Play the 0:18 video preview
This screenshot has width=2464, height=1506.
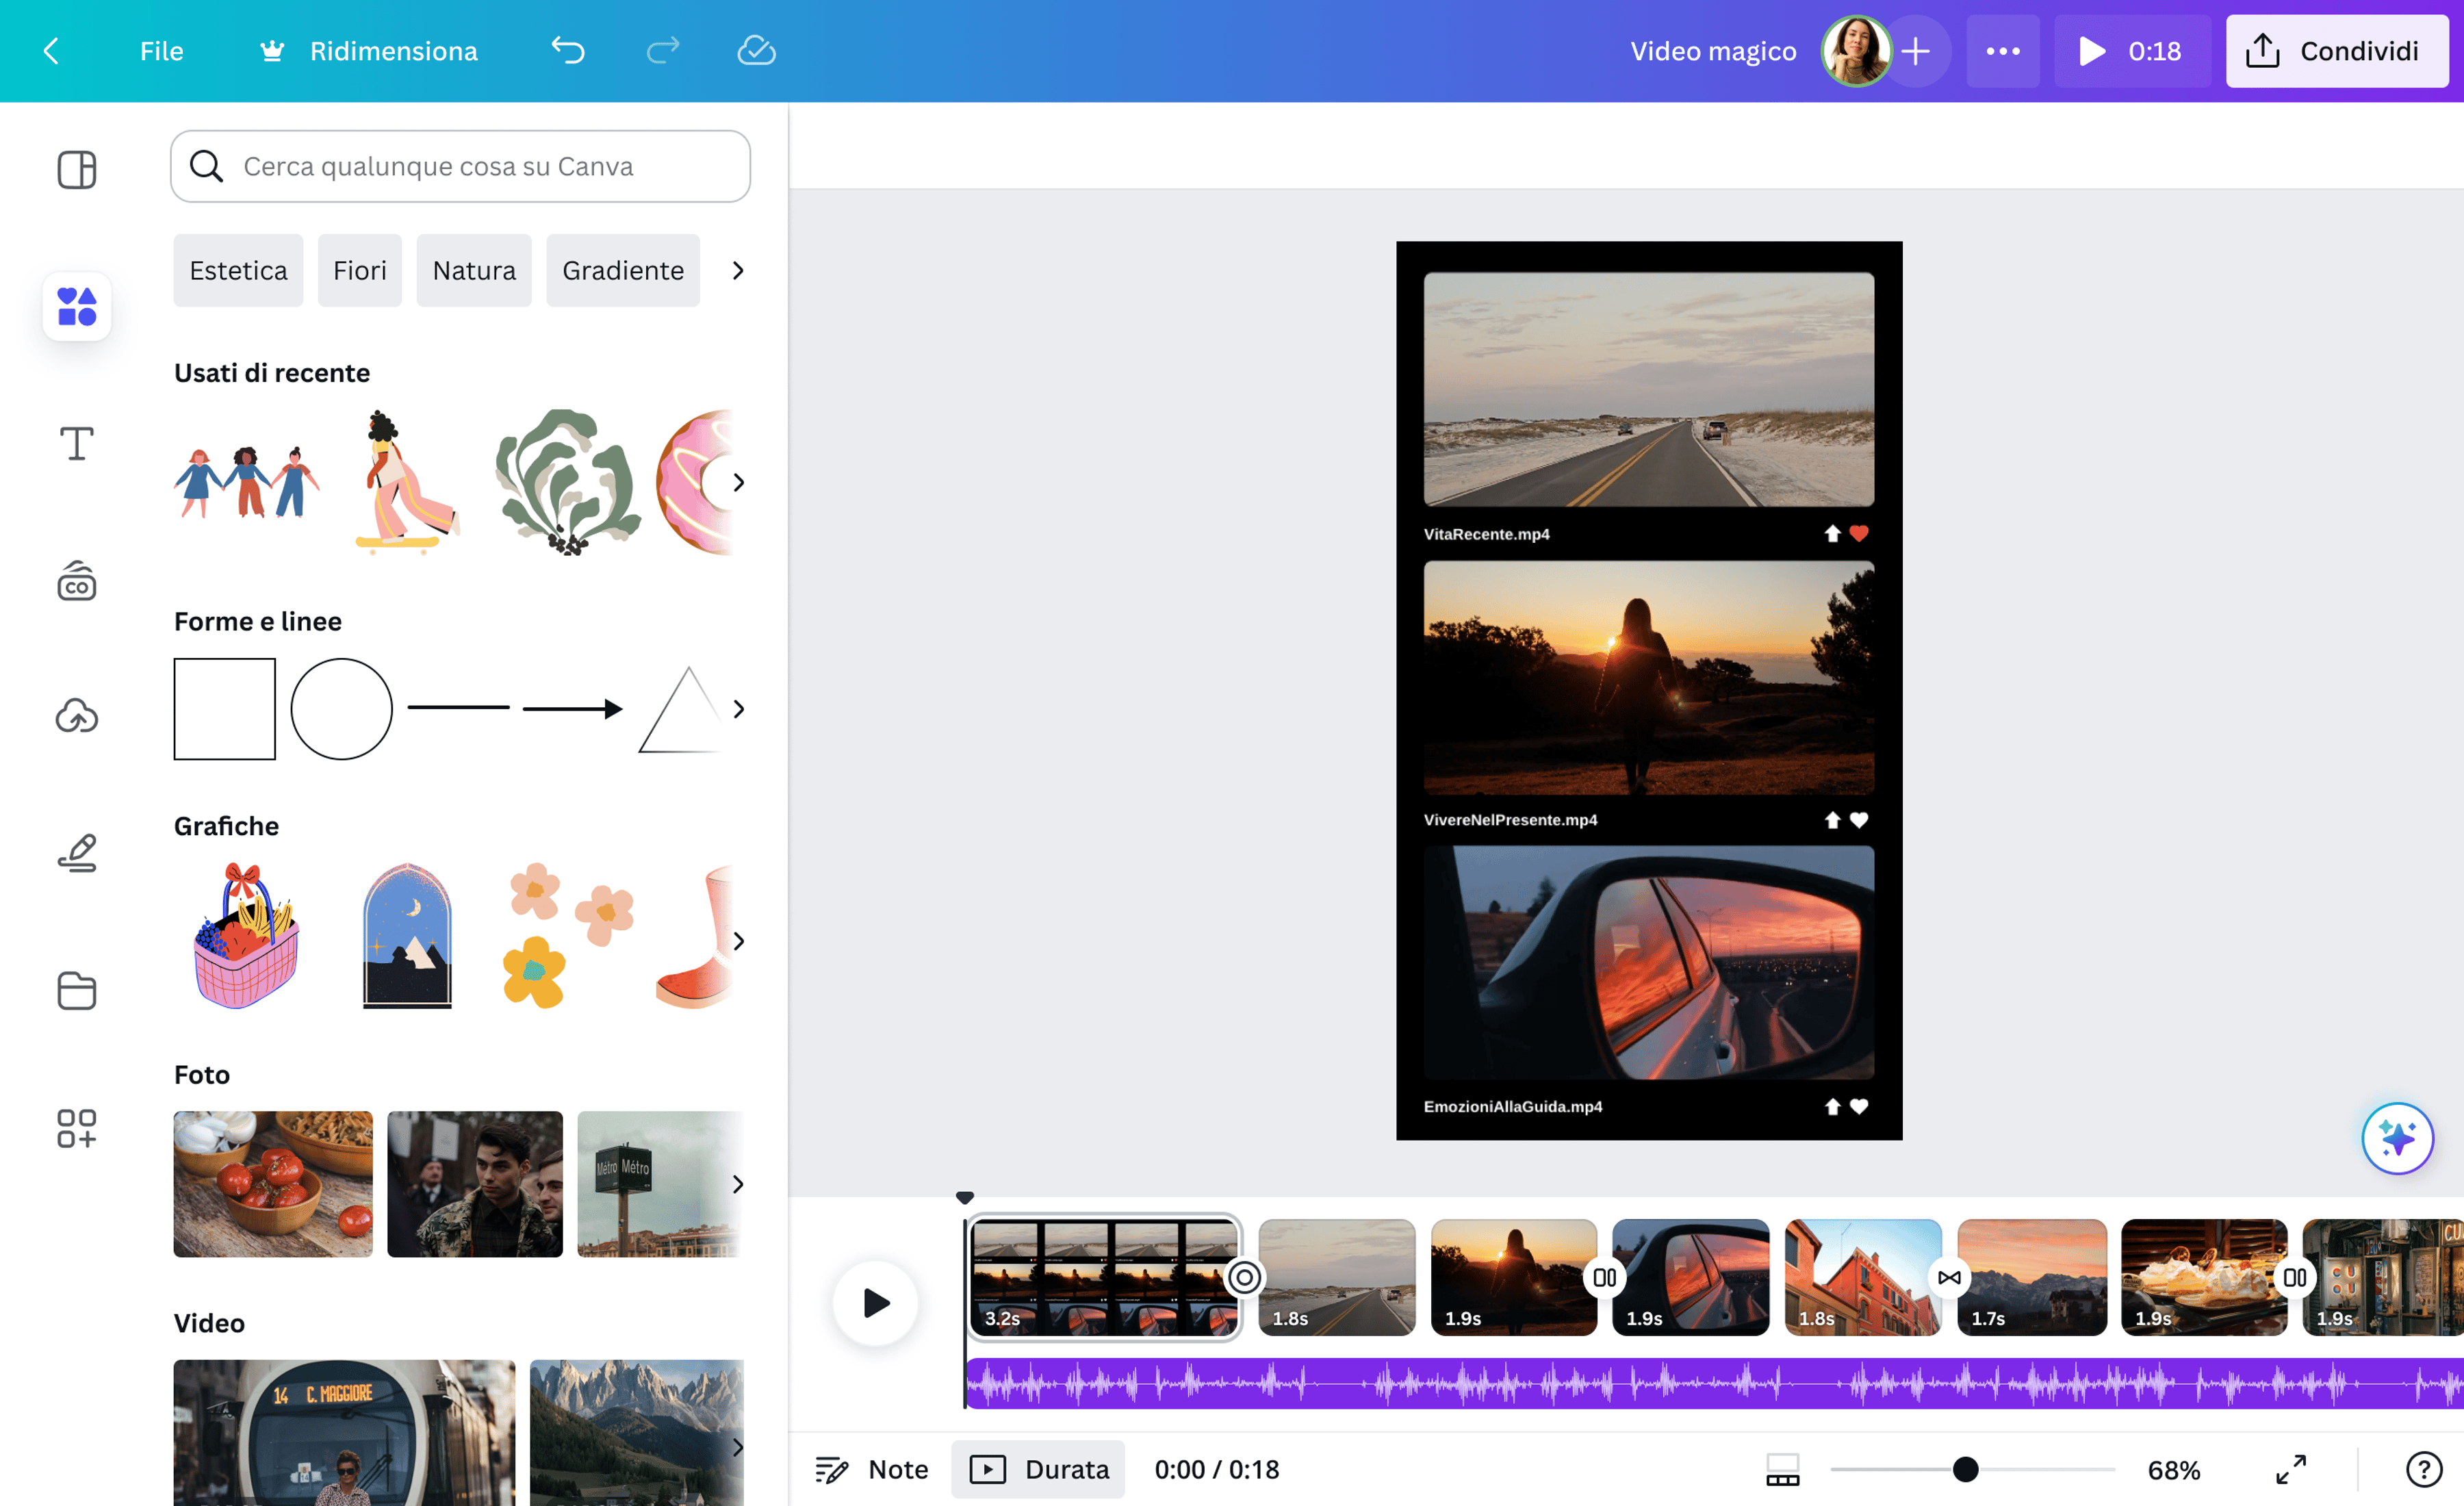click(x=2131, y=51)
